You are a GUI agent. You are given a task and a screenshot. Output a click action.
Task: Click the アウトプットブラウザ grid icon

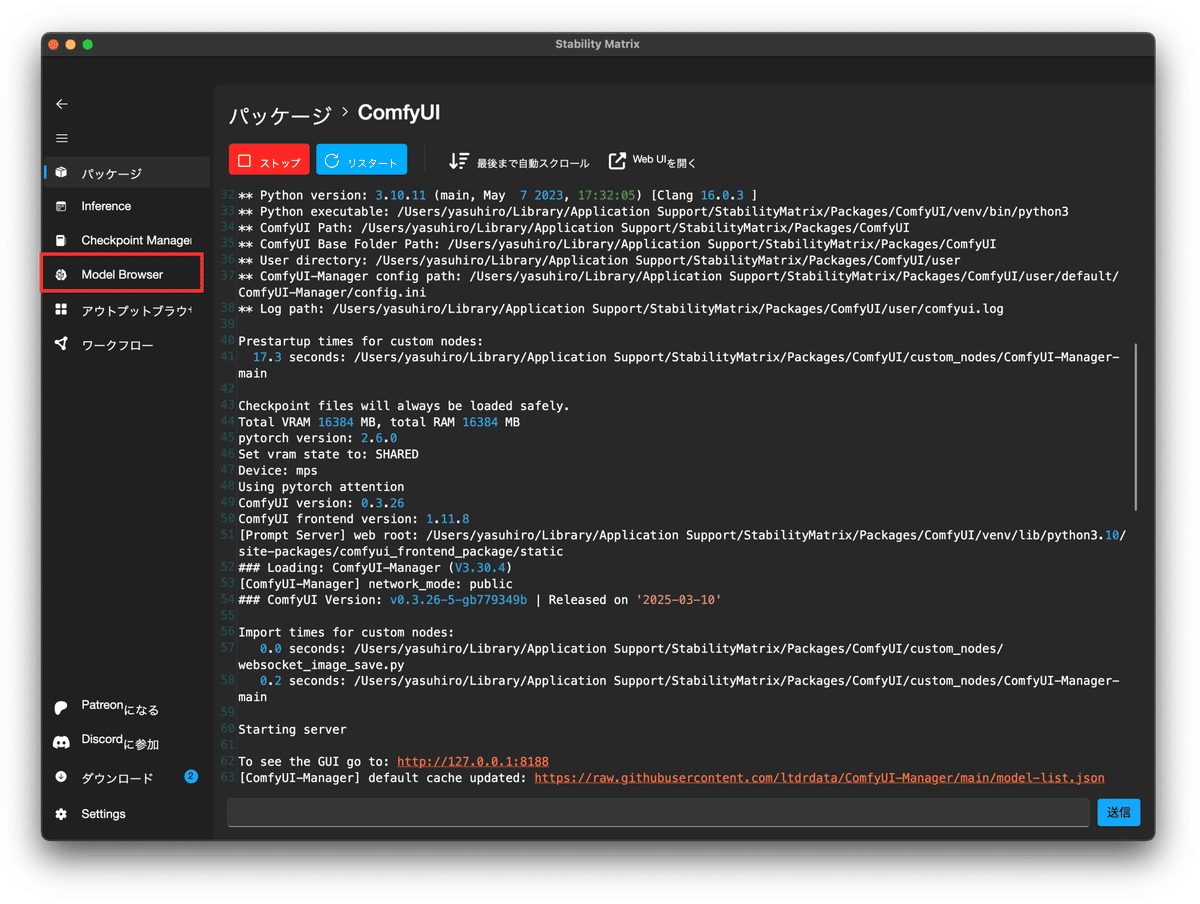point(62,310)
